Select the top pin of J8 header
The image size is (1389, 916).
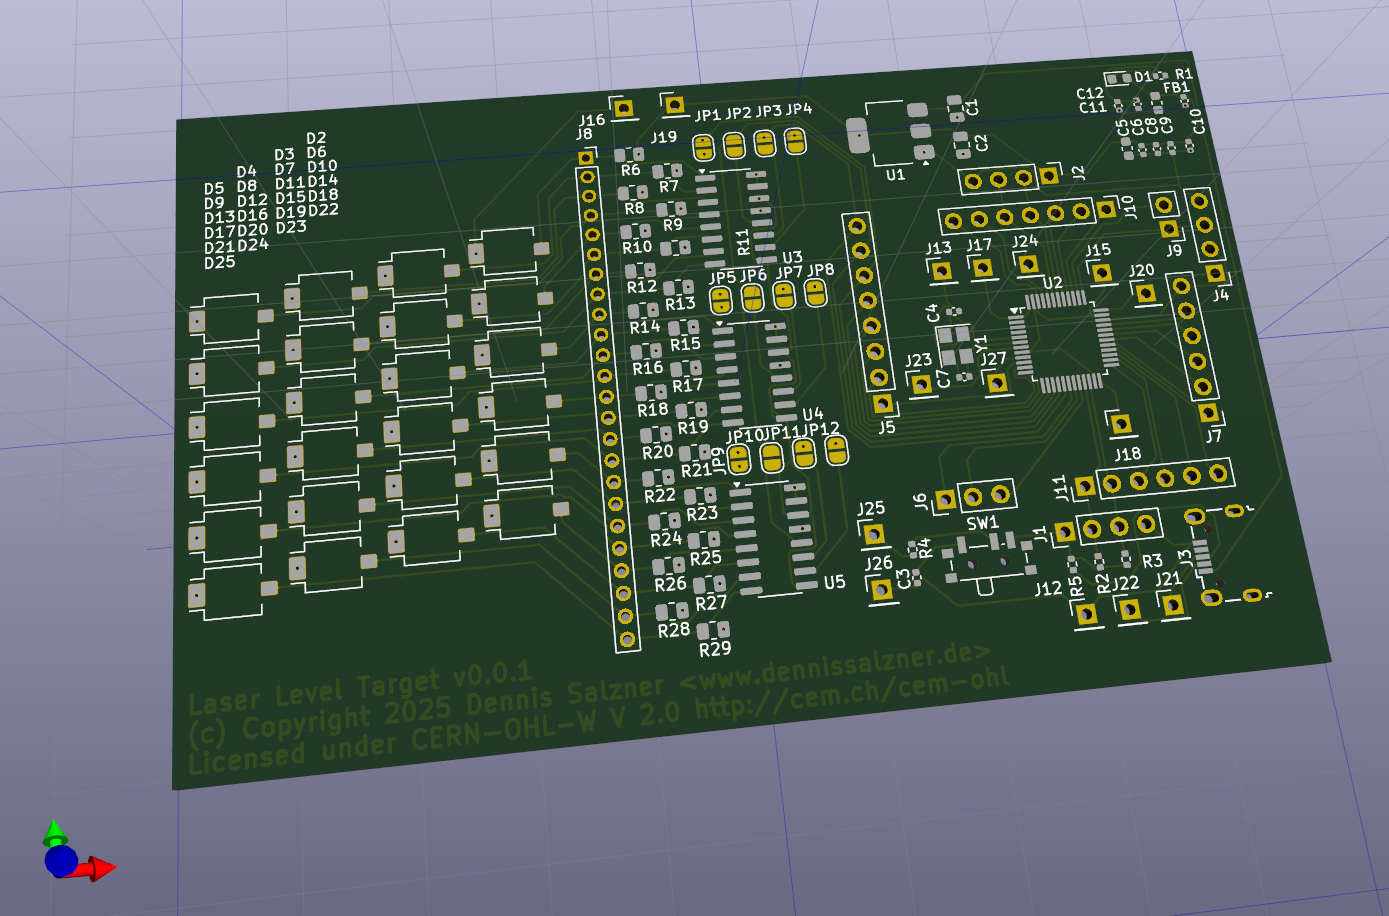(586, 158)
